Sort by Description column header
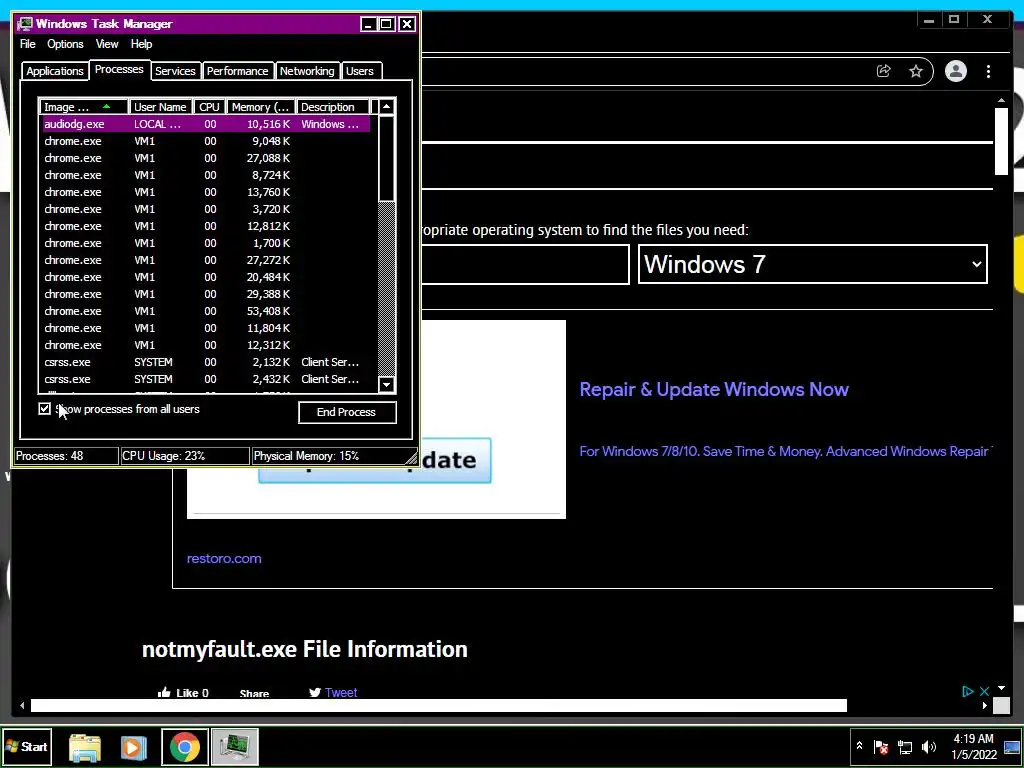 pyautogui.click(x=333, y=107)
